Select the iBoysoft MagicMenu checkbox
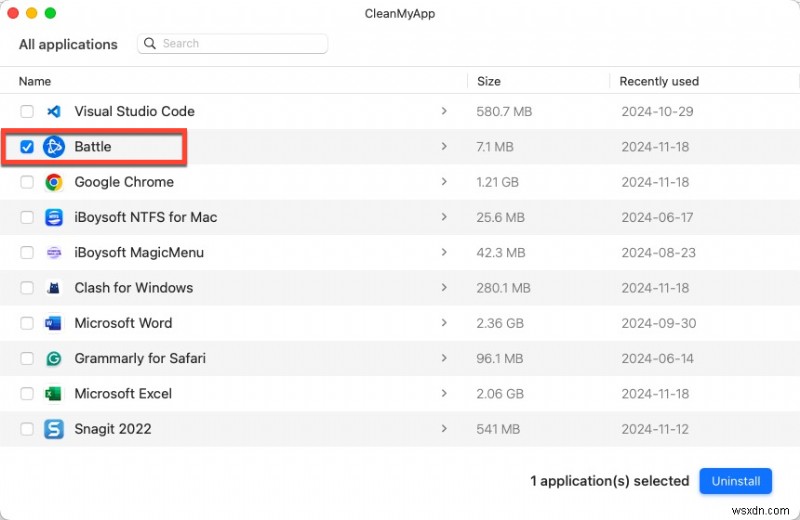The height and width of the screenshot is (520, 800). 27,253
